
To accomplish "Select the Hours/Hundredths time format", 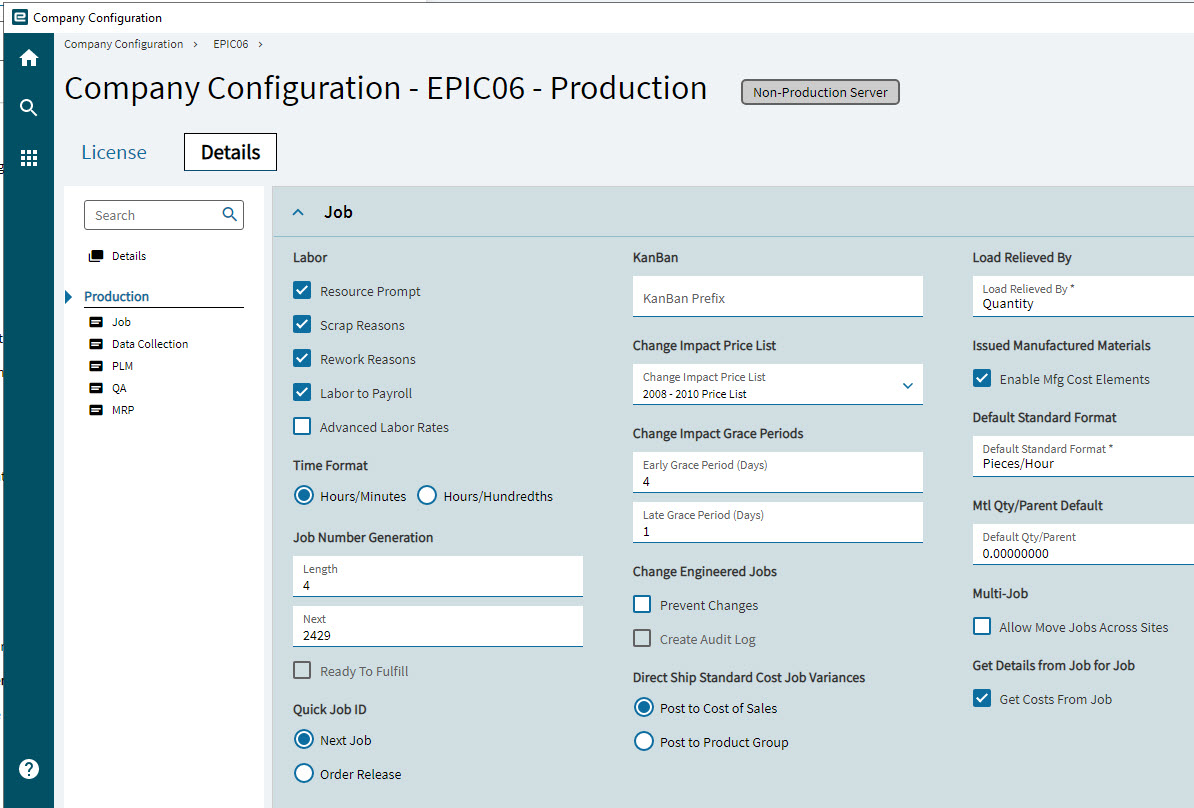I will [427, 496].
